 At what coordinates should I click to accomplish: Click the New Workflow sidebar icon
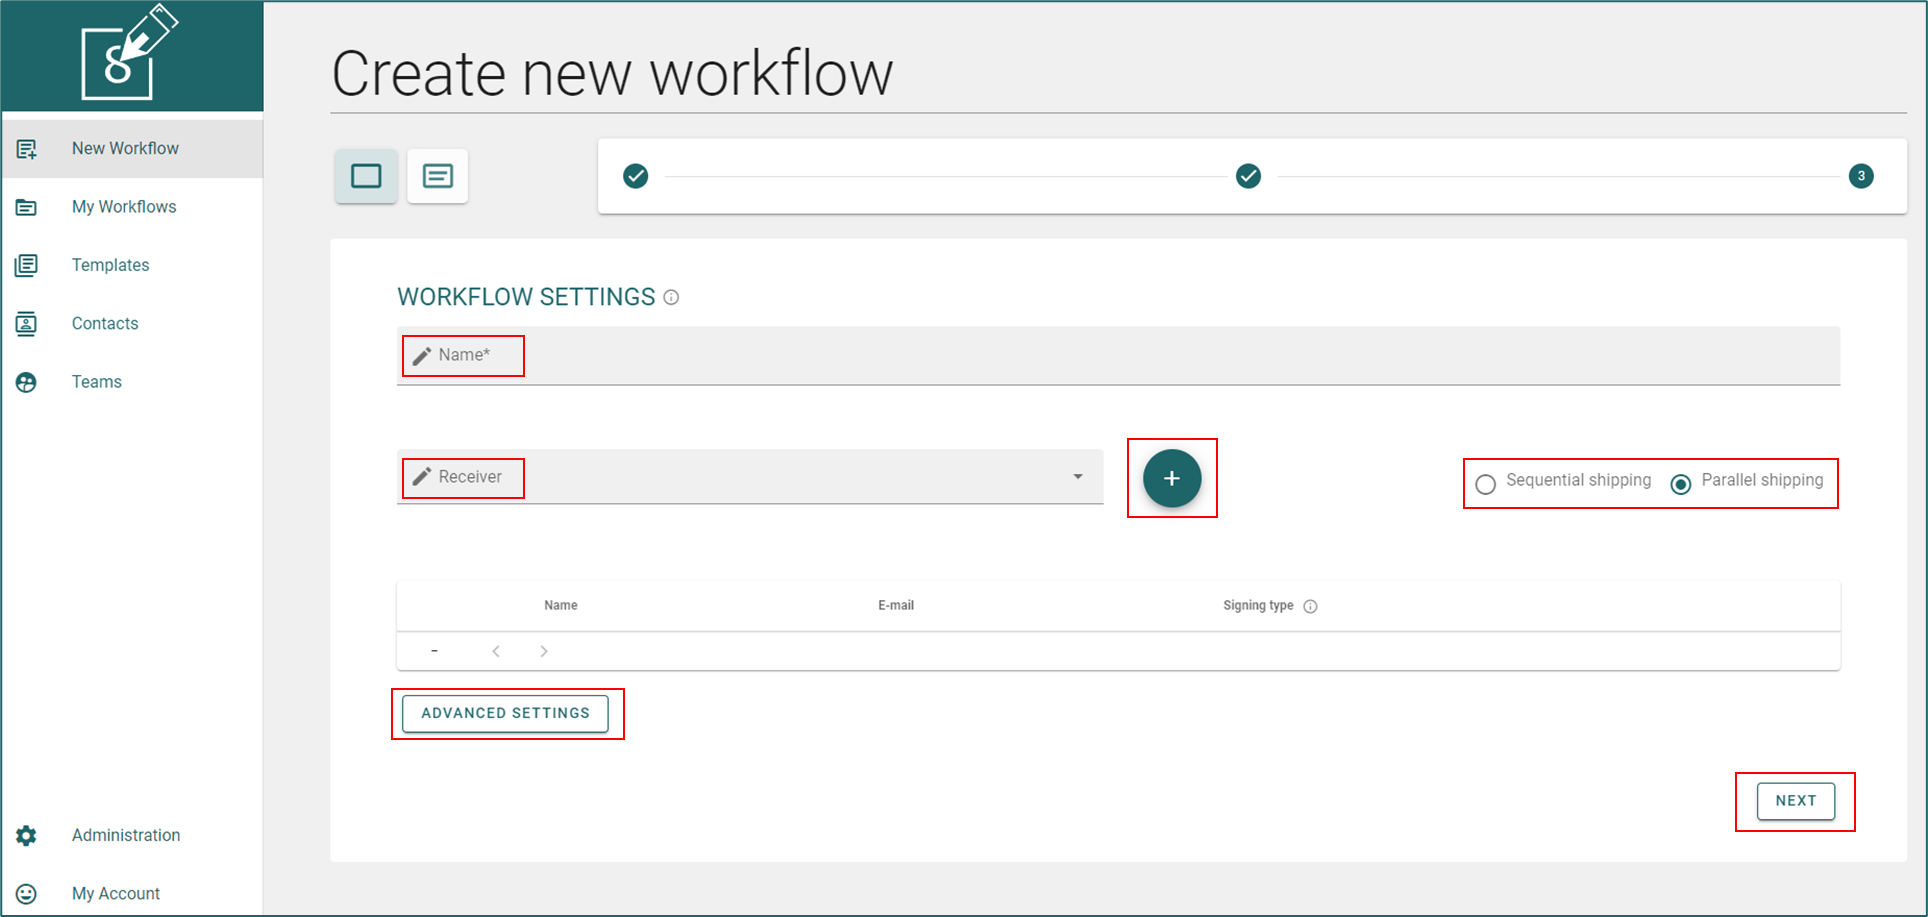pyautogui.click(x=27, y=149)
